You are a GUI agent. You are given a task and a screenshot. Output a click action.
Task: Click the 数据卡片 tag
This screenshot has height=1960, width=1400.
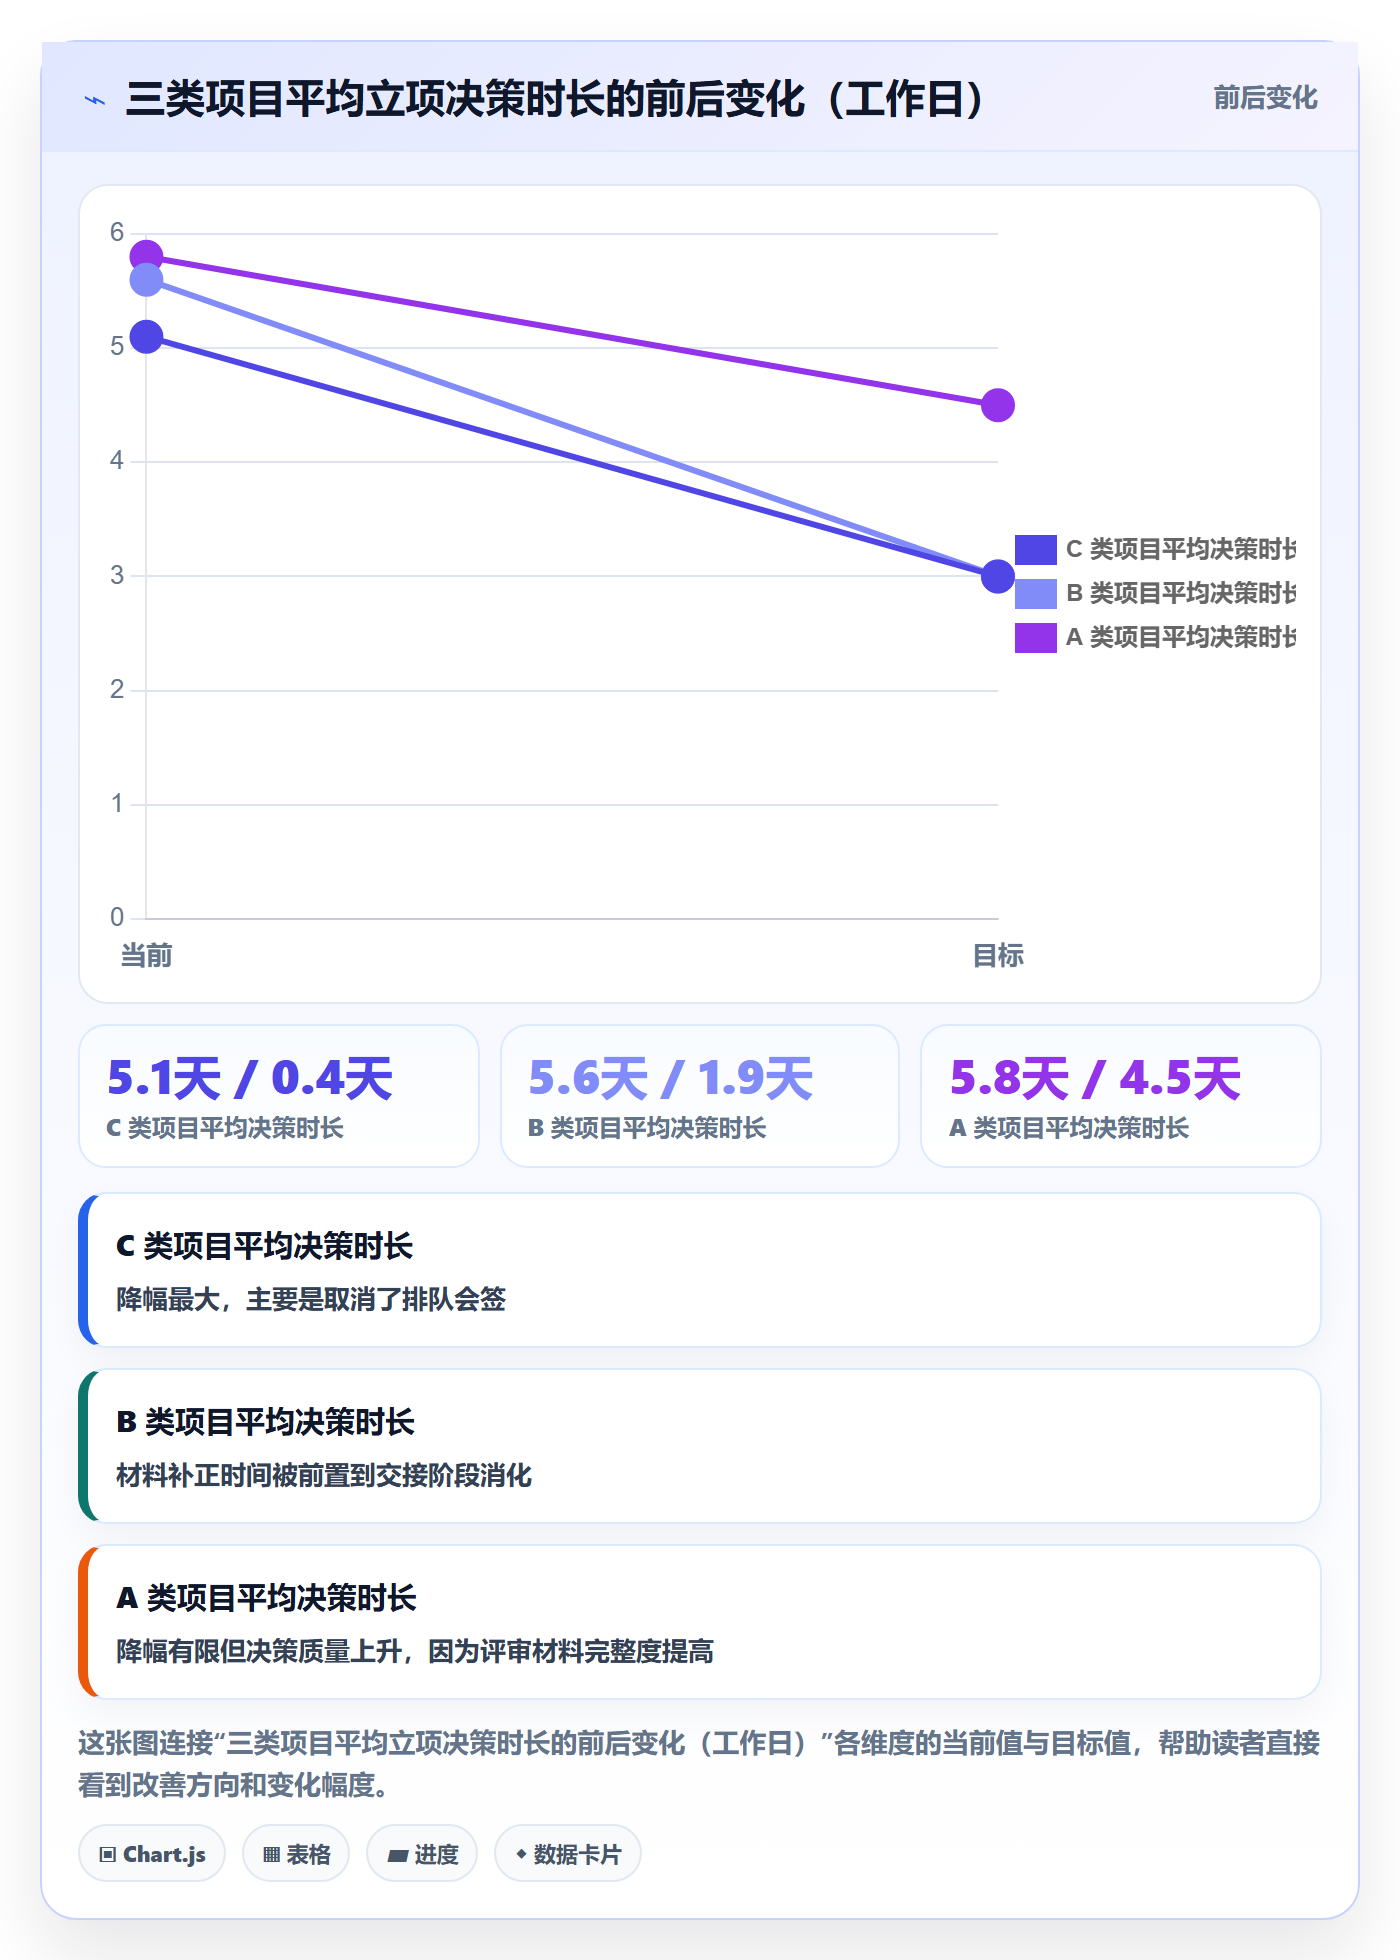(x=568, y=1854)
